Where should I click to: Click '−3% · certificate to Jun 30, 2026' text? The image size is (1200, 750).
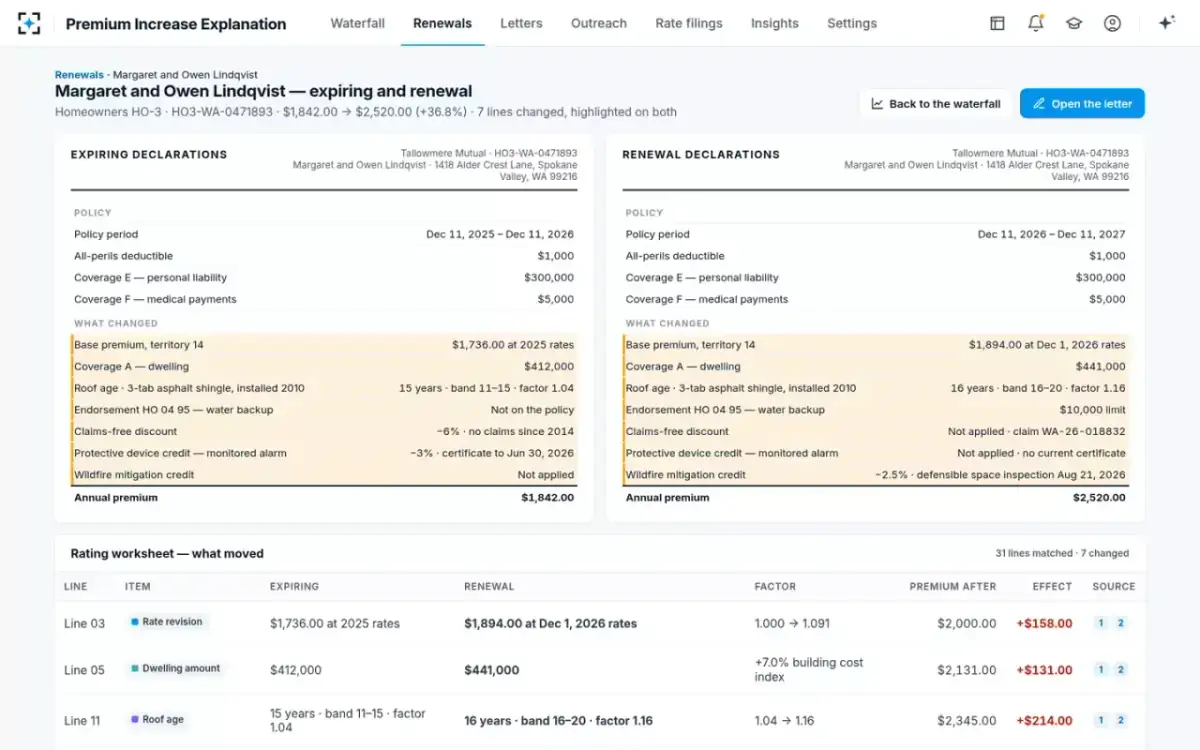click(x=492, y=454)
